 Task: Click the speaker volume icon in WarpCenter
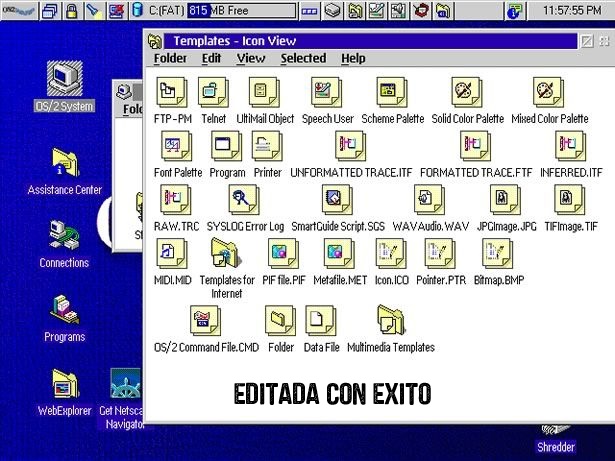tap(398, 11)
